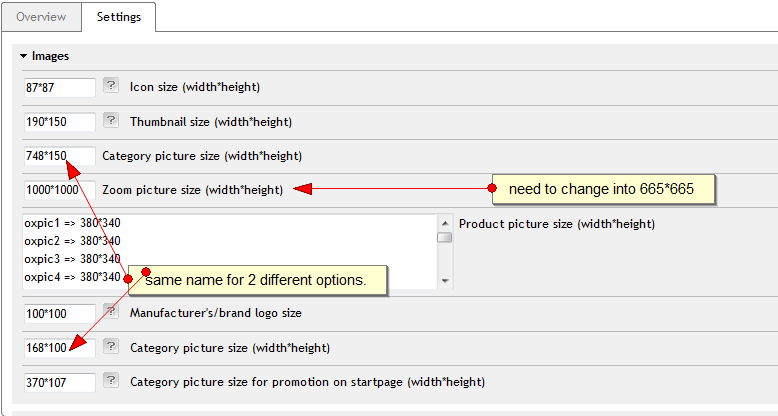This screenshot has height=416, width=778.
Task: Click help icon next to Icon size
Action: pyautogui.click(x=111, y=87)
